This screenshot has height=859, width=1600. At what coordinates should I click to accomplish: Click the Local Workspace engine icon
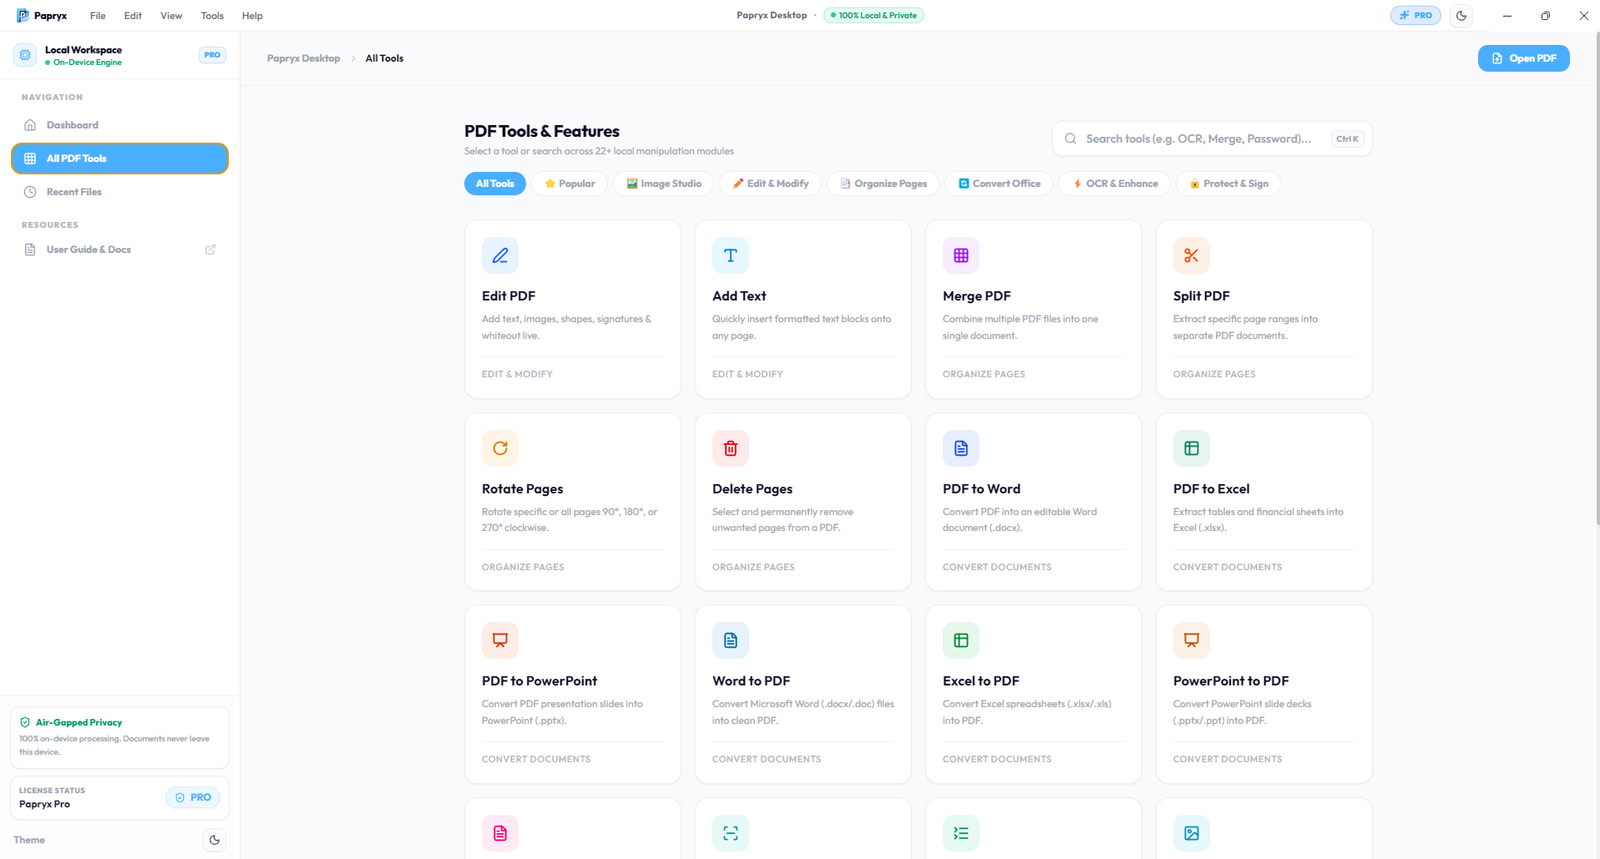point(25,55)
